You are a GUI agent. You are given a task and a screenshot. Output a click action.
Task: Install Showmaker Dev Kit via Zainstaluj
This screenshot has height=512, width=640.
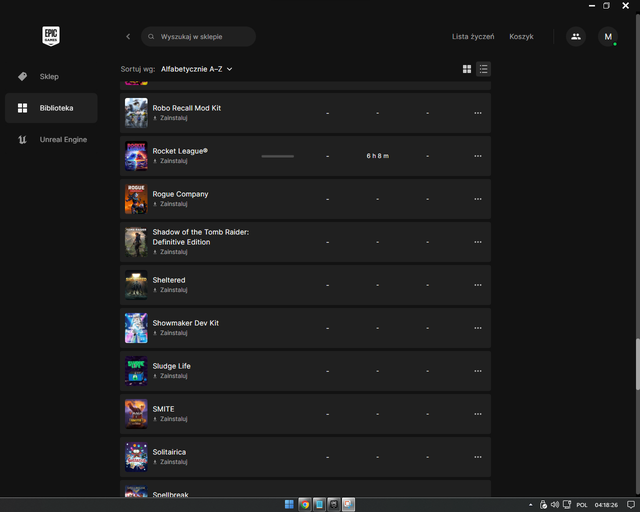(x=170, y=333)
